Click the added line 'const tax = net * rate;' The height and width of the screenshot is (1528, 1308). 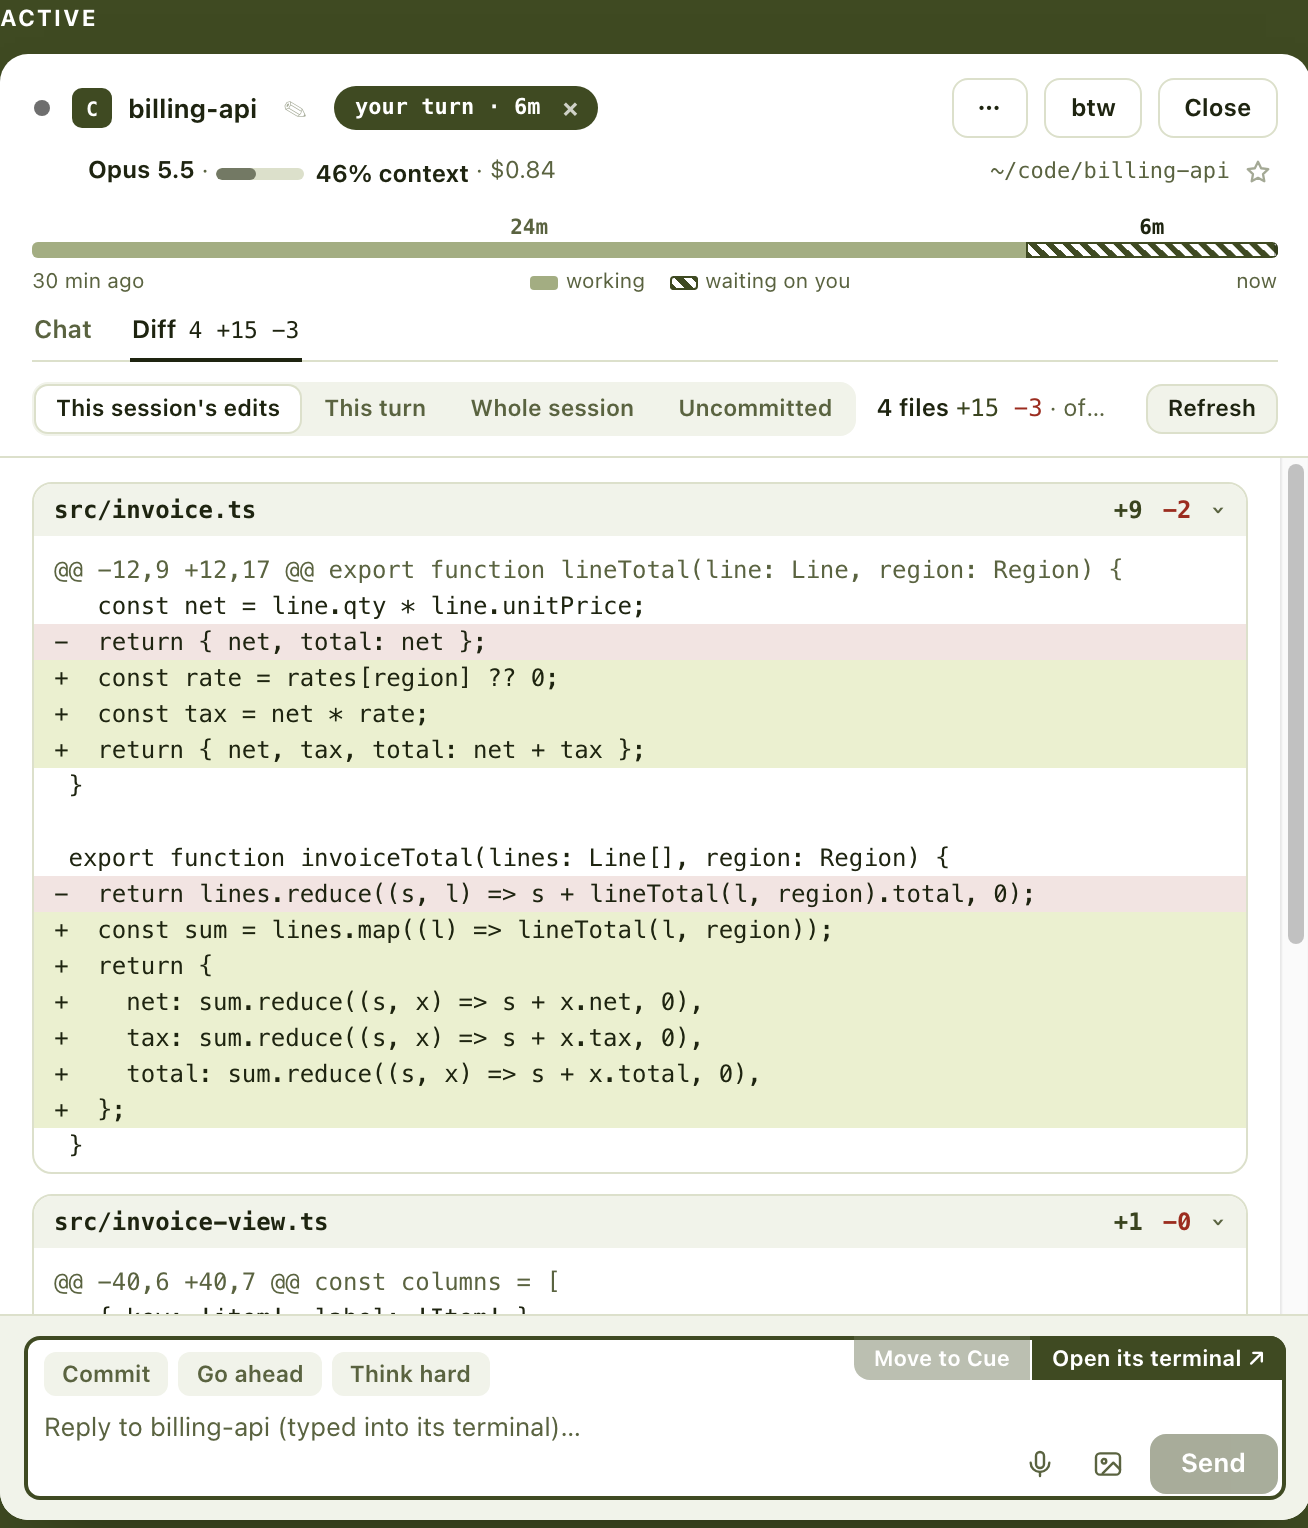tap(640, 714)
